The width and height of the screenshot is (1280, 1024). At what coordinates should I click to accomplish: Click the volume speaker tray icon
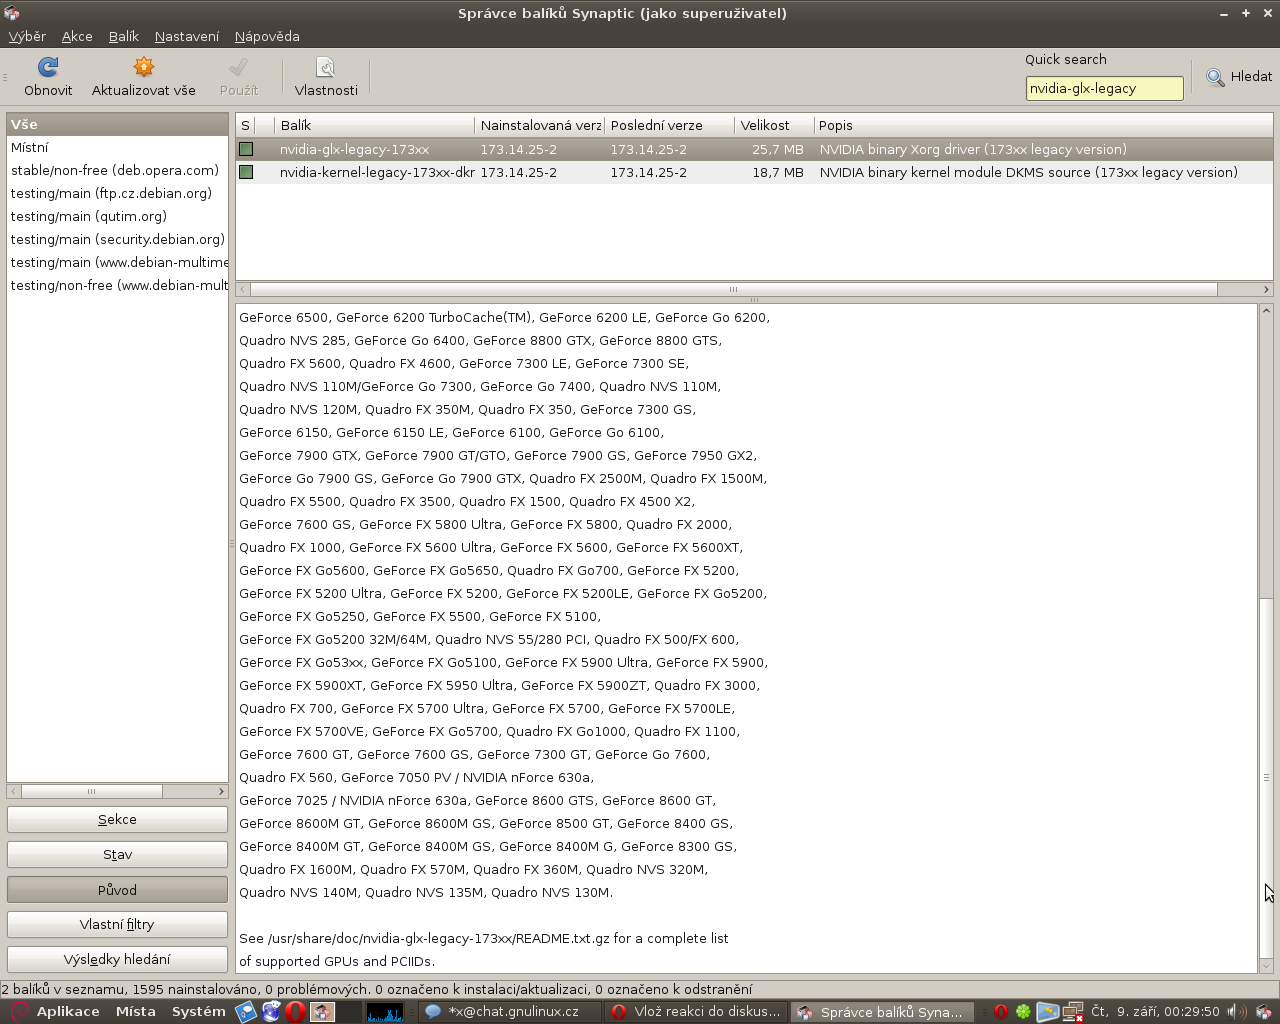(x=1238, y=1012)
